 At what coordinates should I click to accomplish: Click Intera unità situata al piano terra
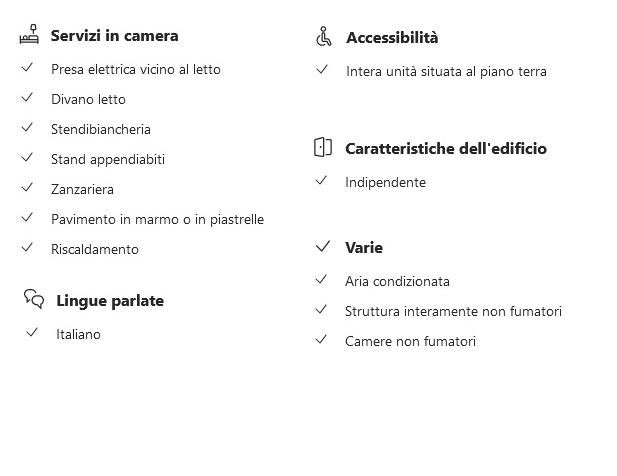tap(446, 72)
